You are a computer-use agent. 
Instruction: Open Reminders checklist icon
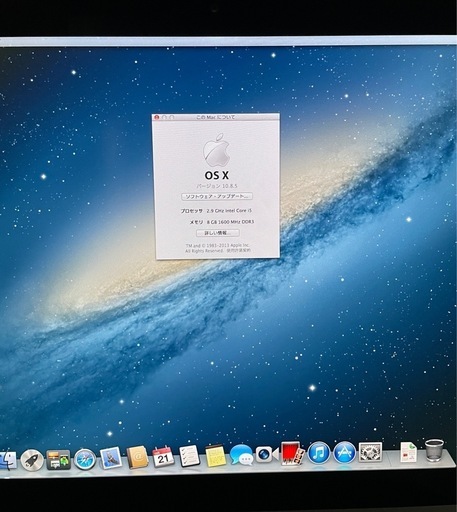[x=189, y=456]
